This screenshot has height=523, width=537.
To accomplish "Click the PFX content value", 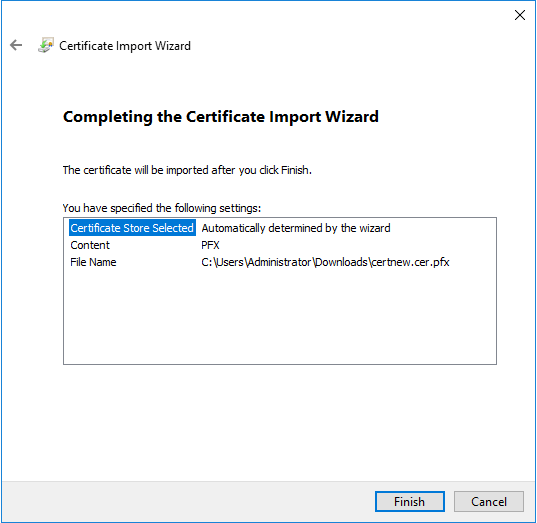I will pyautogui.click(x=210, y=245).
